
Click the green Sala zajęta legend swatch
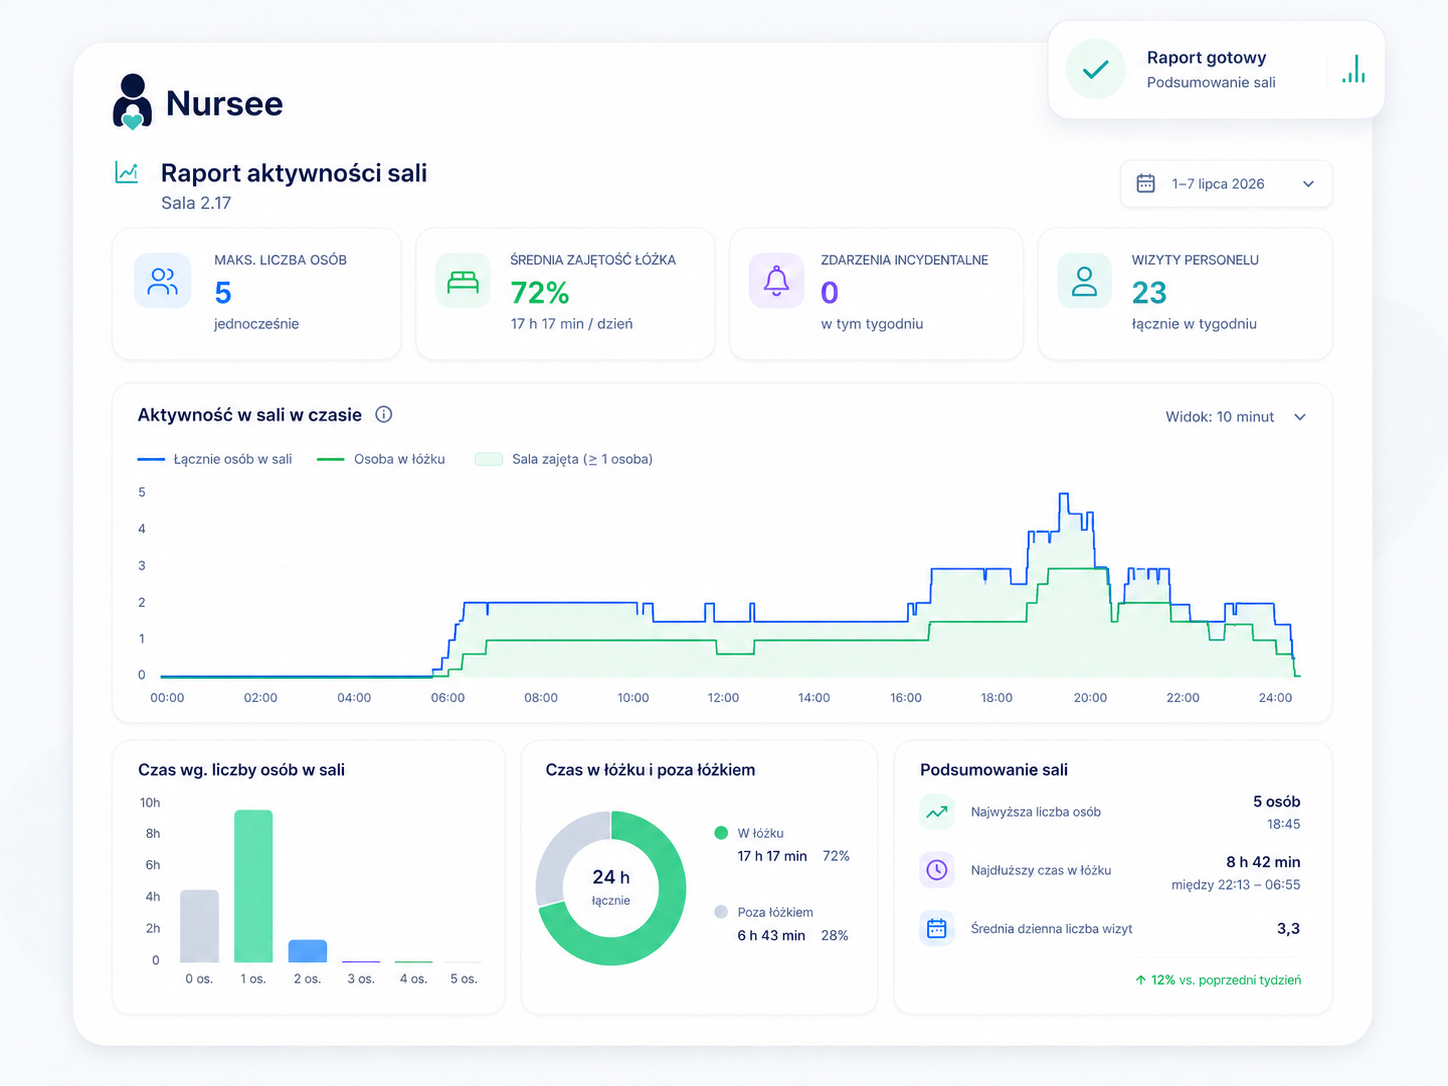tap(489, 459)
